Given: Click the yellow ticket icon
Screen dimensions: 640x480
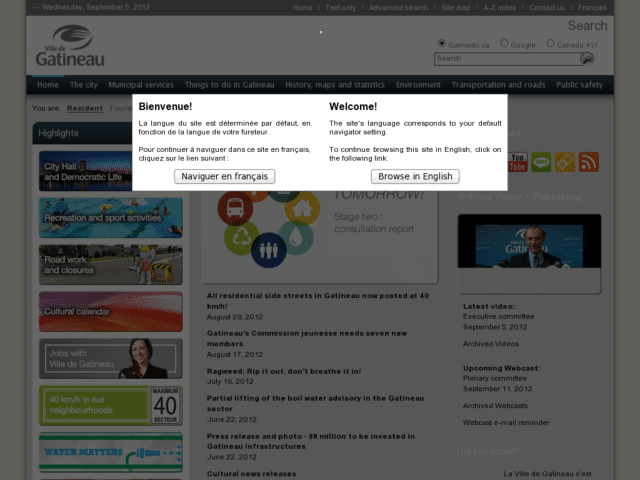Looking at the screenshot, I should (x=565, y=162).
